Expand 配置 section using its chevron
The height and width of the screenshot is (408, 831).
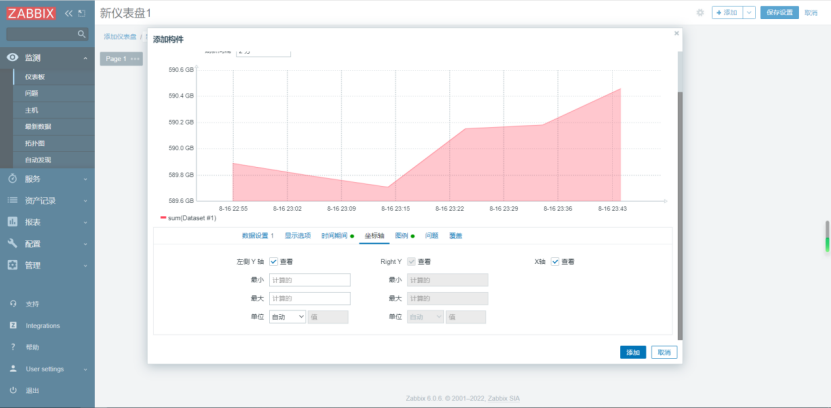point(85,244)
